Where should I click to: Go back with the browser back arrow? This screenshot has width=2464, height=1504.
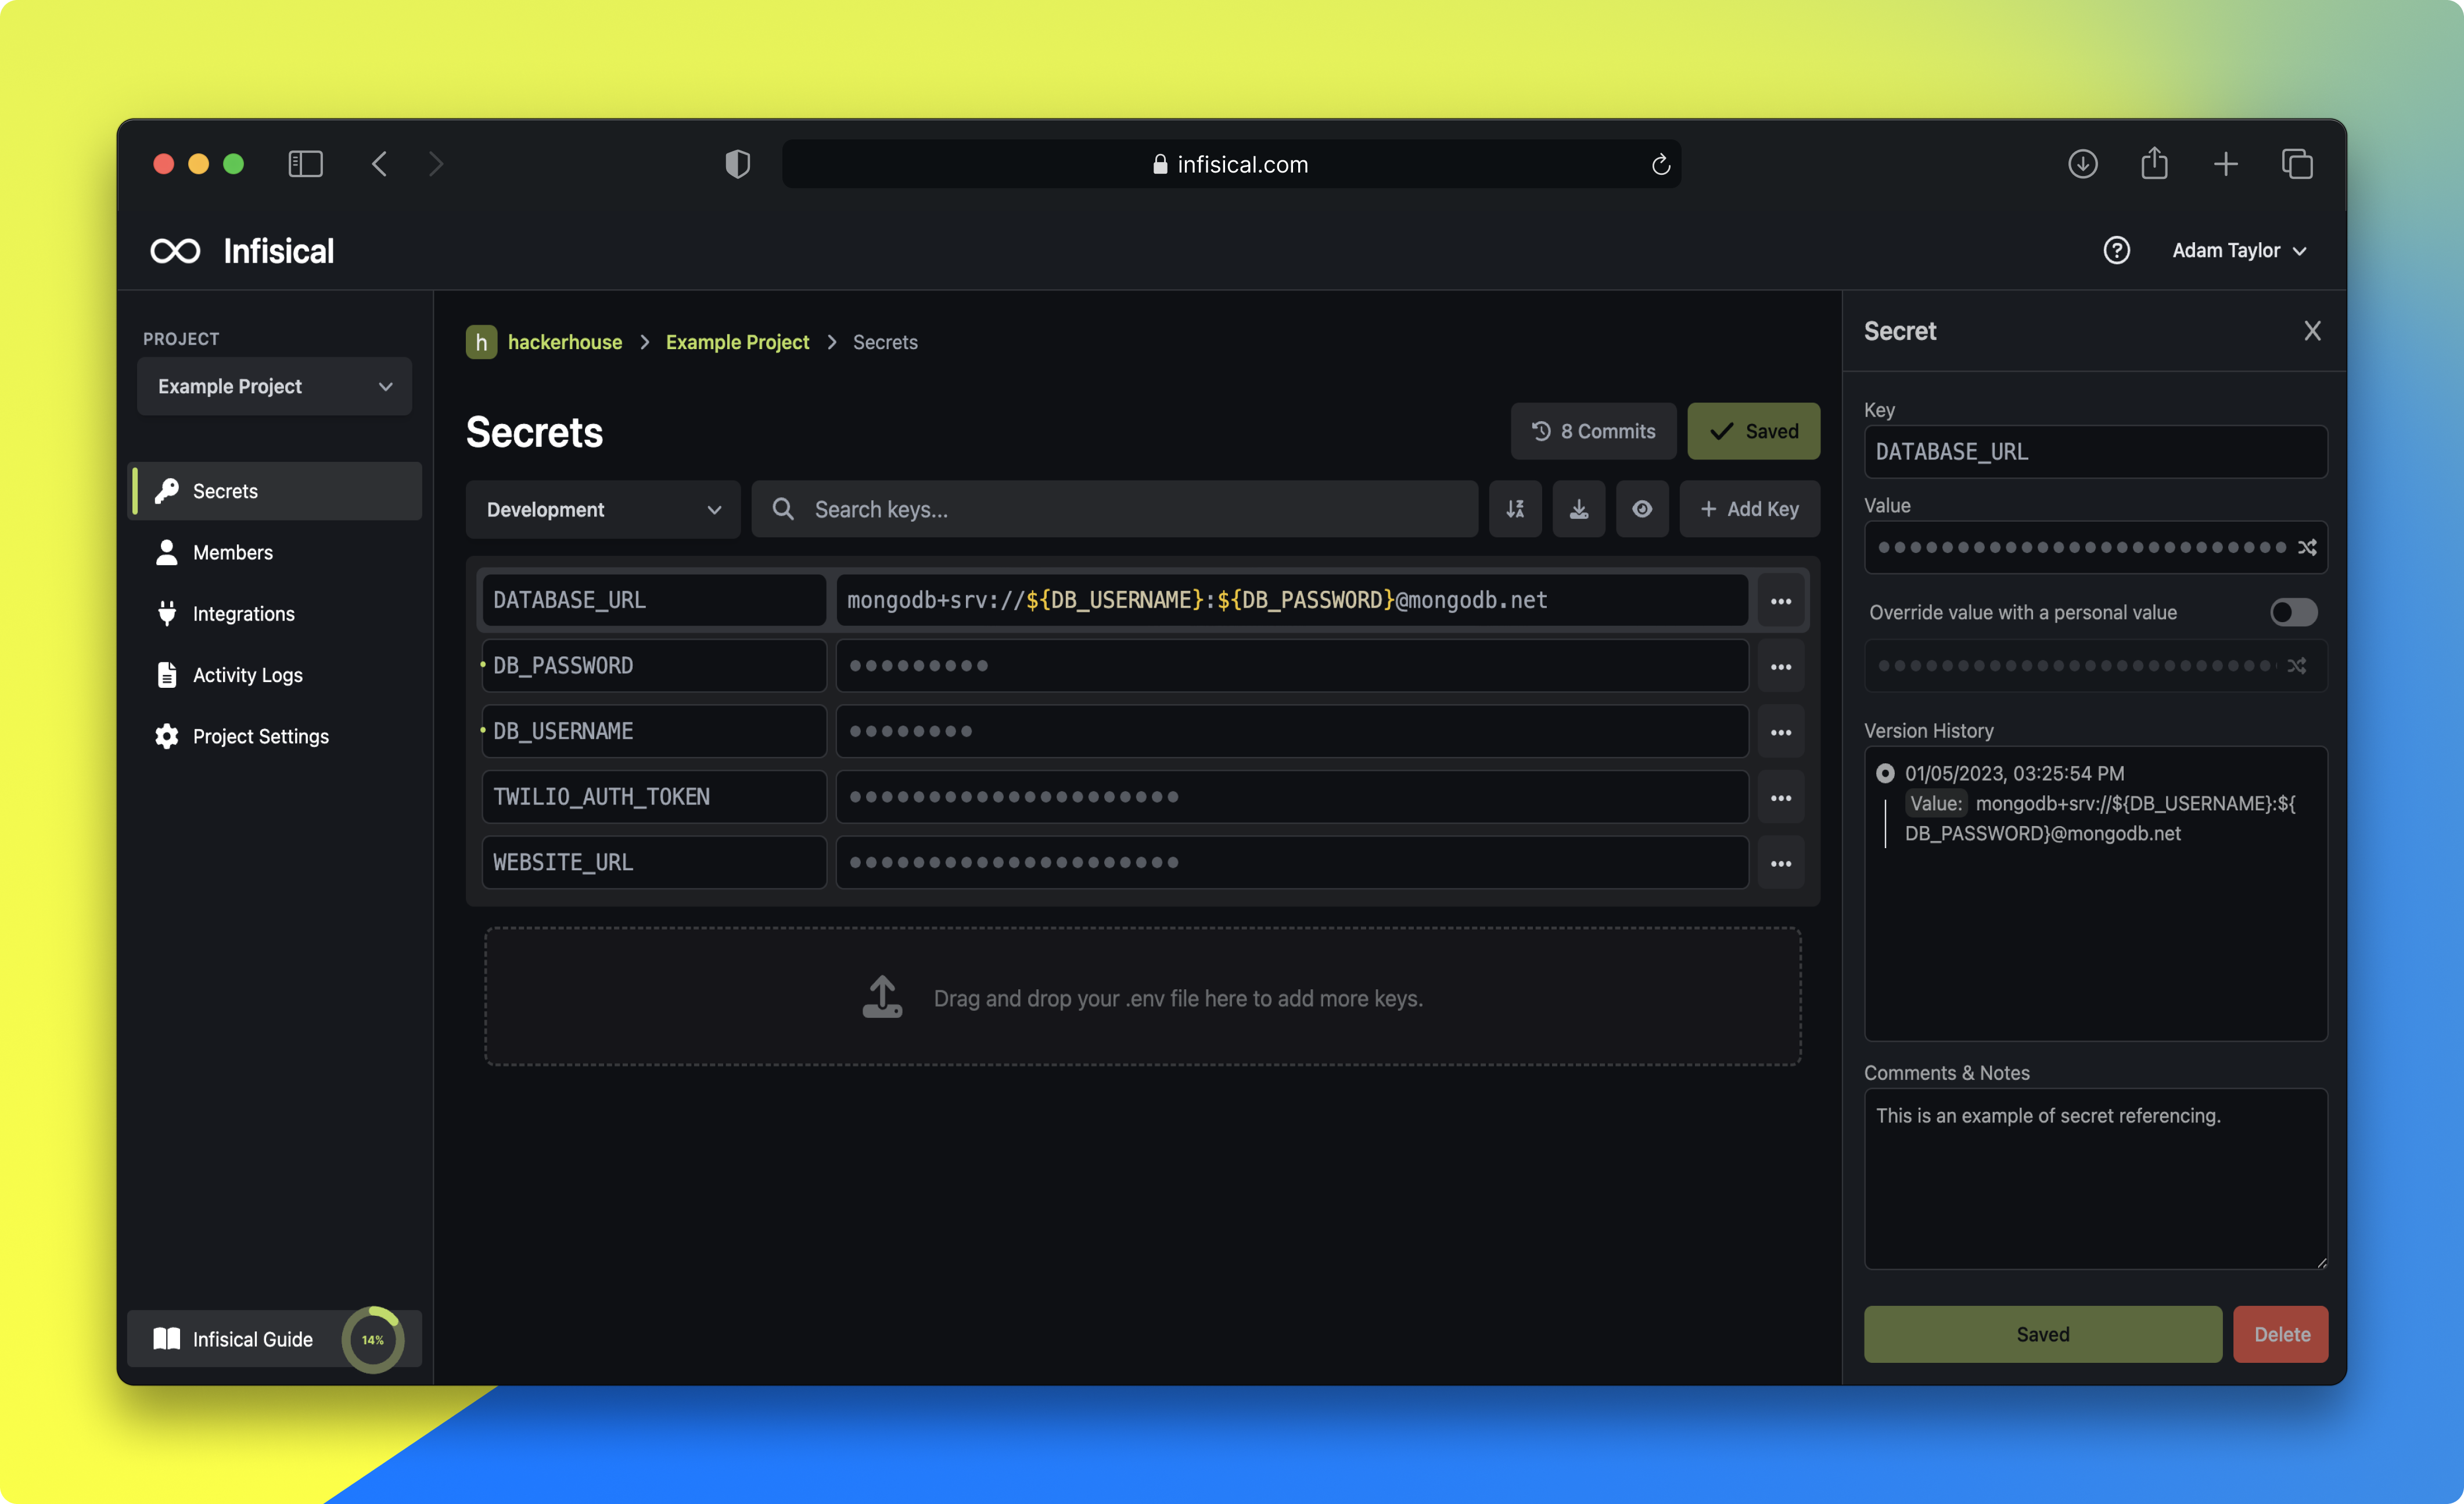379,164
